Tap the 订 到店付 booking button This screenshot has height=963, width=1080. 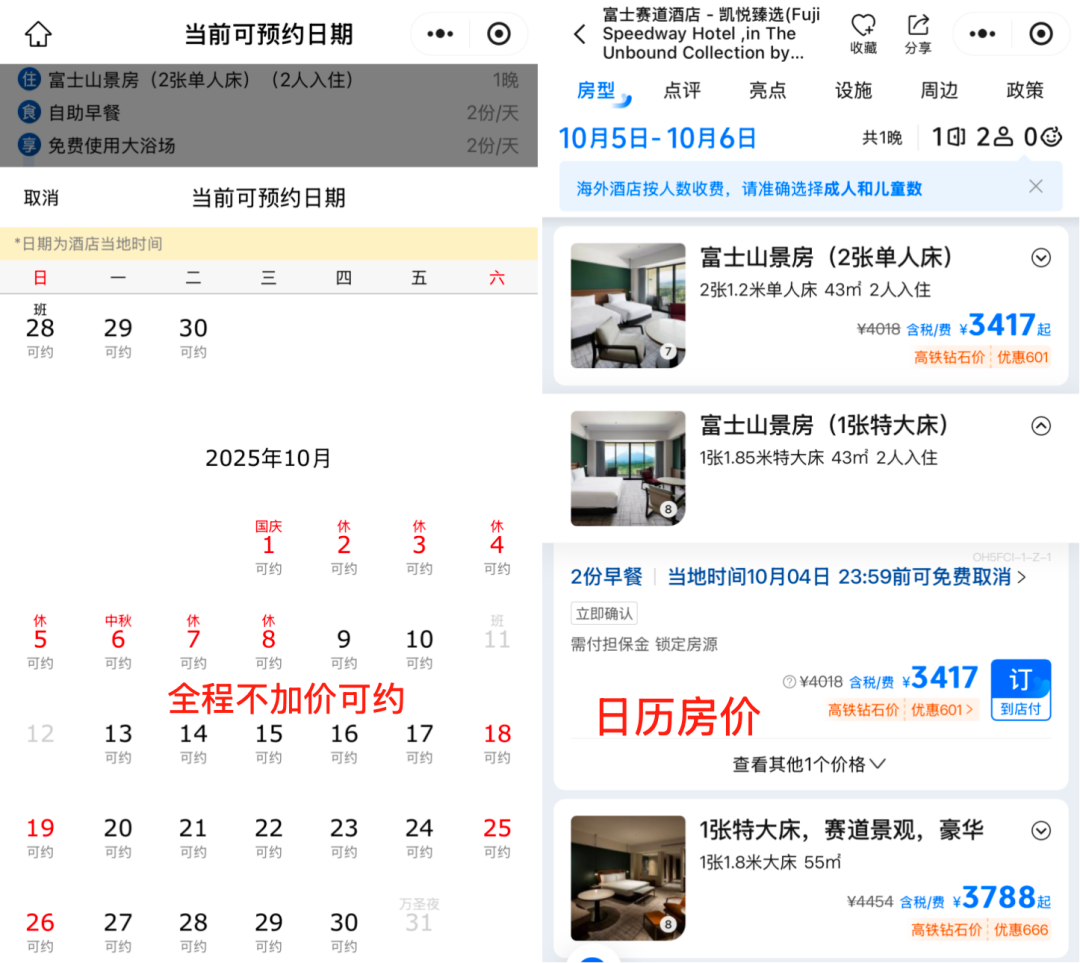[1021, 690]
